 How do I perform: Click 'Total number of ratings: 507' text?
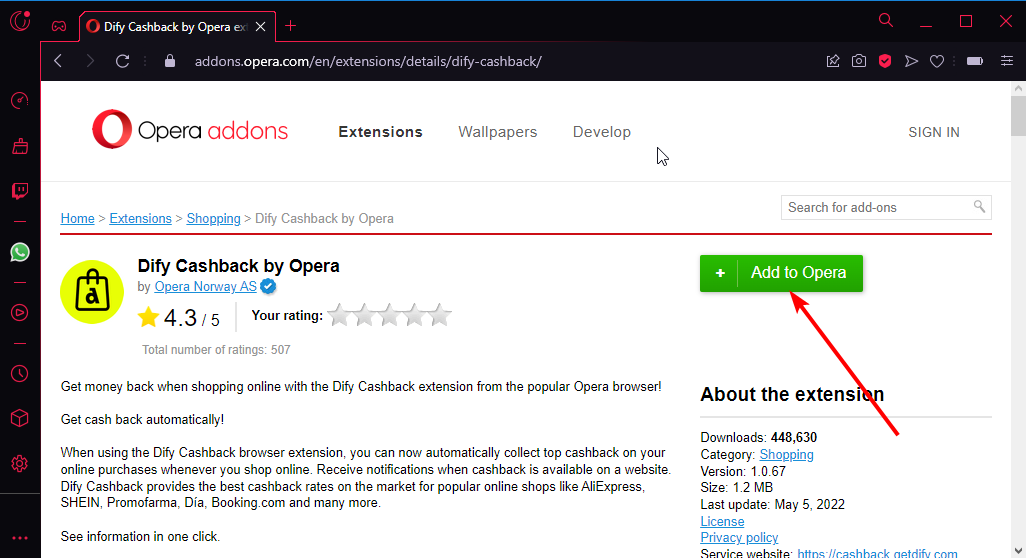(x=216, y=350)
